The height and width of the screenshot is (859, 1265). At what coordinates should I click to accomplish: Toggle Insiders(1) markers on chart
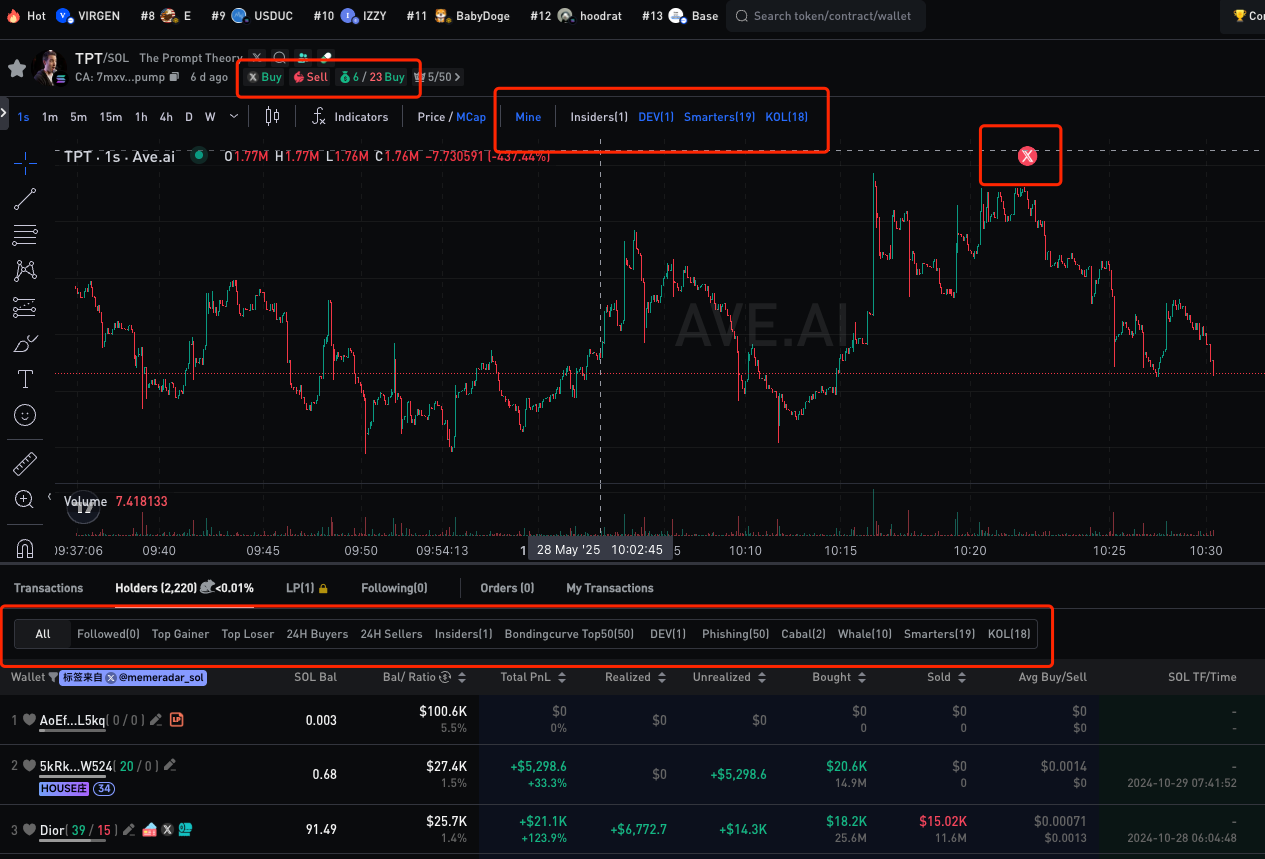pyautogui.click(x=599, y=117)
